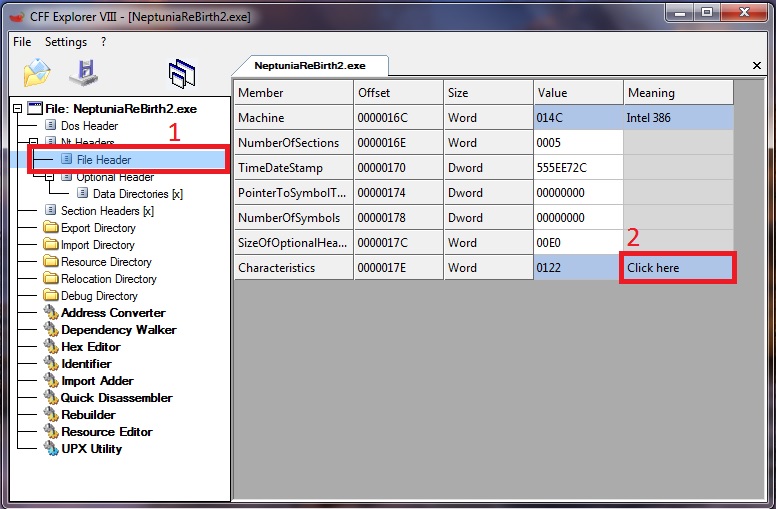This screenshot has height=509, width=776.
Task: Click the Import Adder gear icon
Action: point(50,380)
